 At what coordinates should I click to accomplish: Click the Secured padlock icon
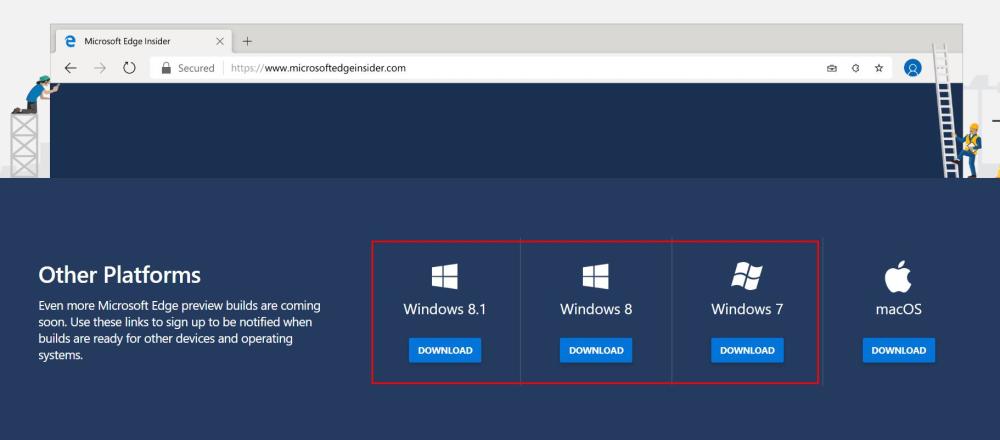(166, 68)
